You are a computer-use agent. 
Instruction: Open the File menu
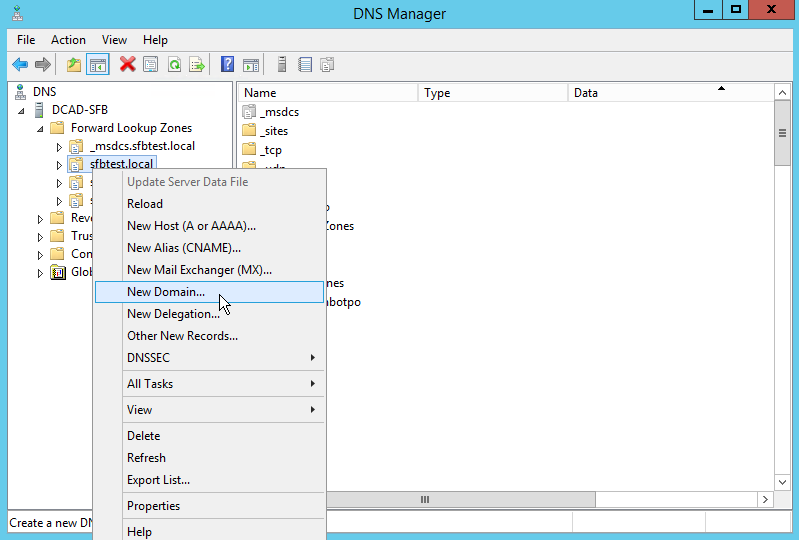(x=25, y=40)
